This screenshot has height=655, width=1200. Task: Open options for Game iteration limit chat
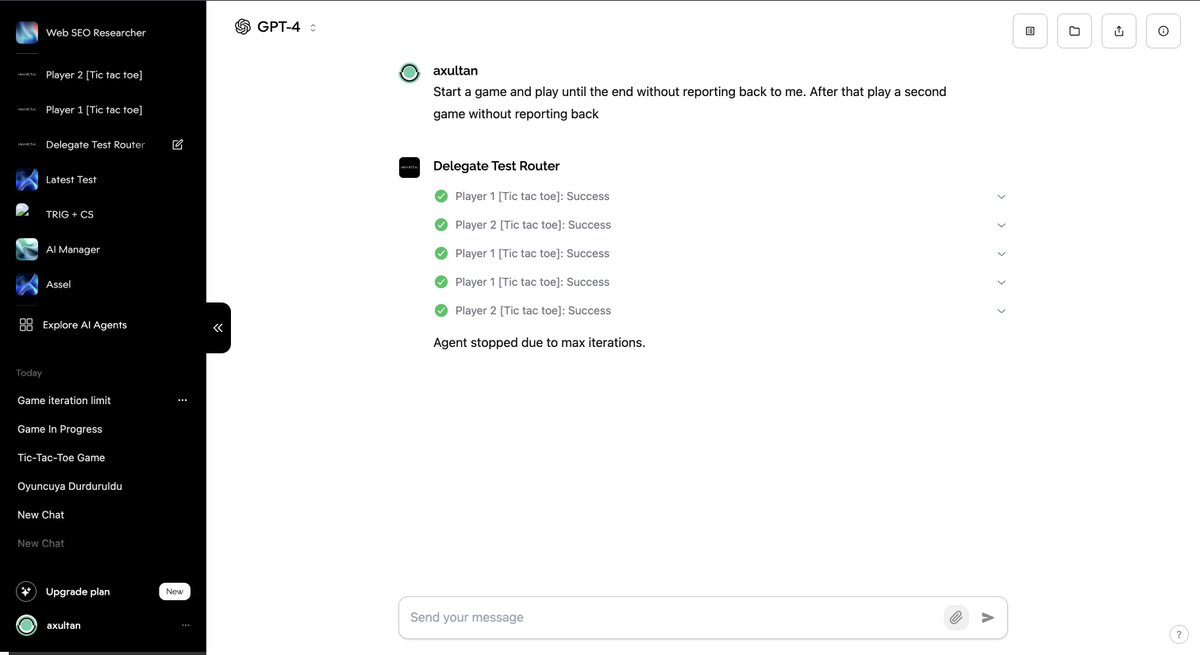pos(182,401)
